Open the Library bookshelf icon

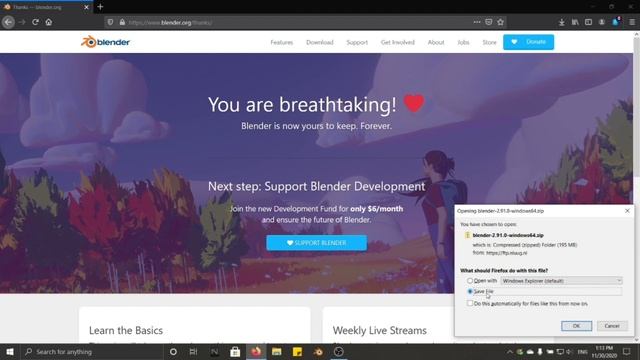point(575,22)
